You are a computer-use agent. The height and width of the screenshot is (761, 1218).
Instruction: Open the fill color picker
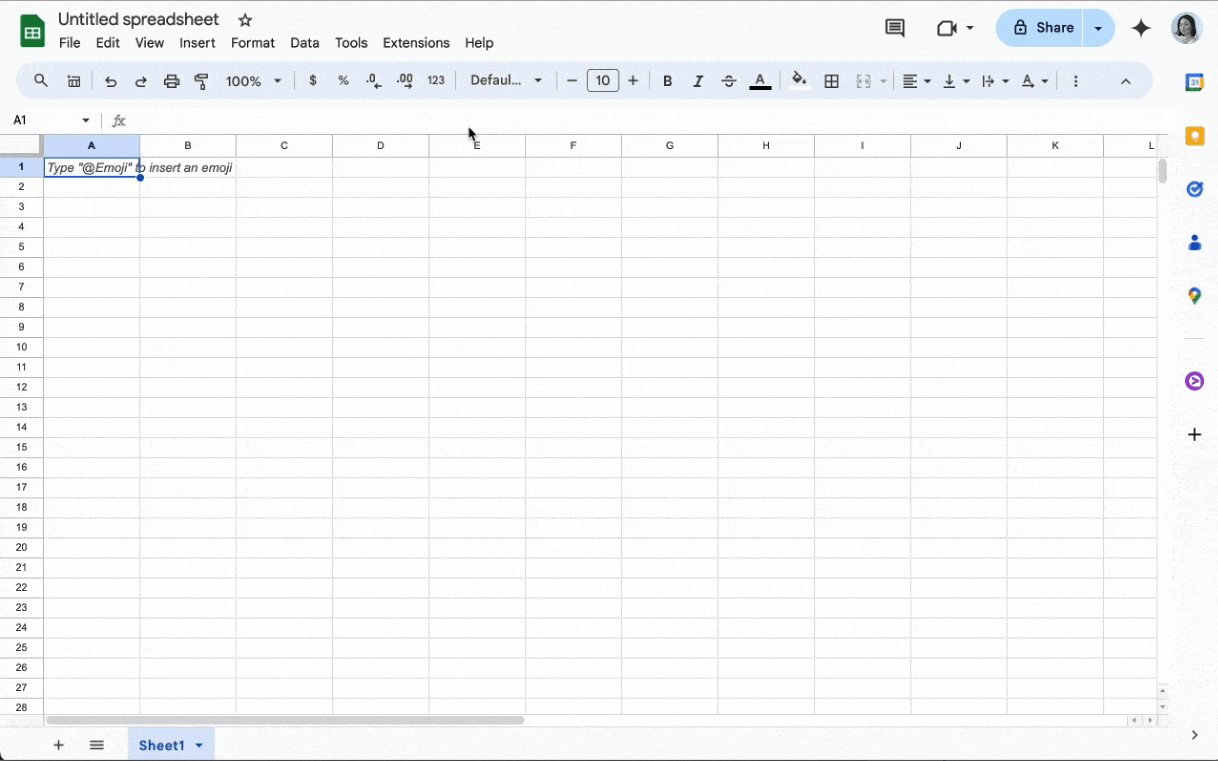pos(799,81)
